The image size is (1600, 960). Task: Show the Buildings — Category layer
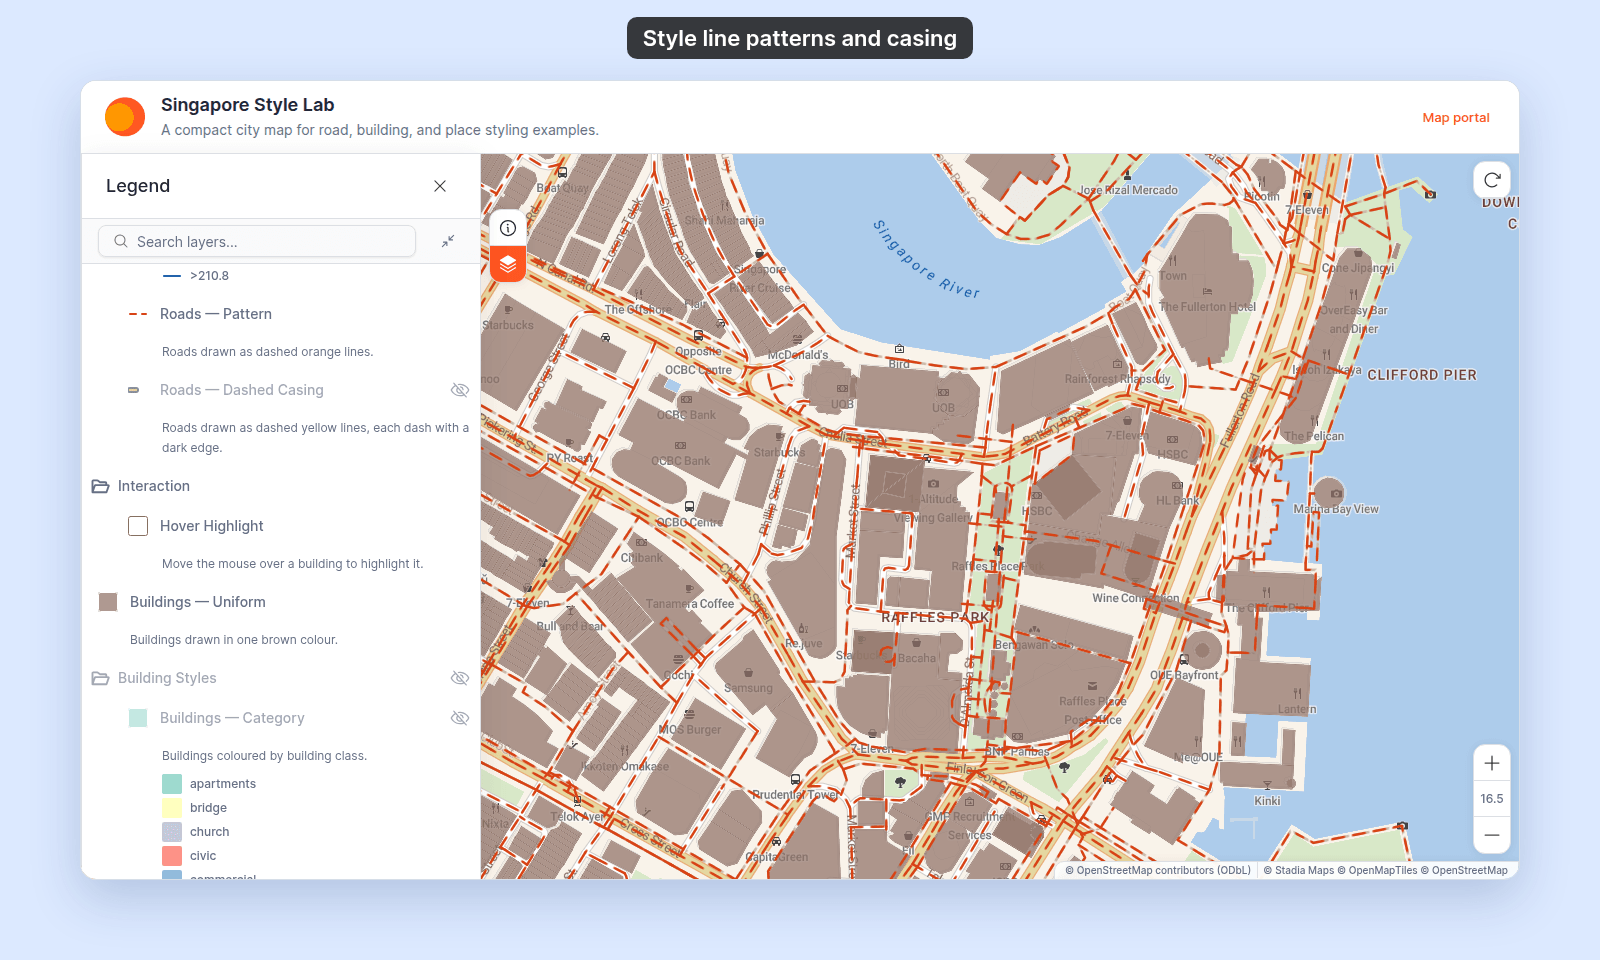(460, 718)
